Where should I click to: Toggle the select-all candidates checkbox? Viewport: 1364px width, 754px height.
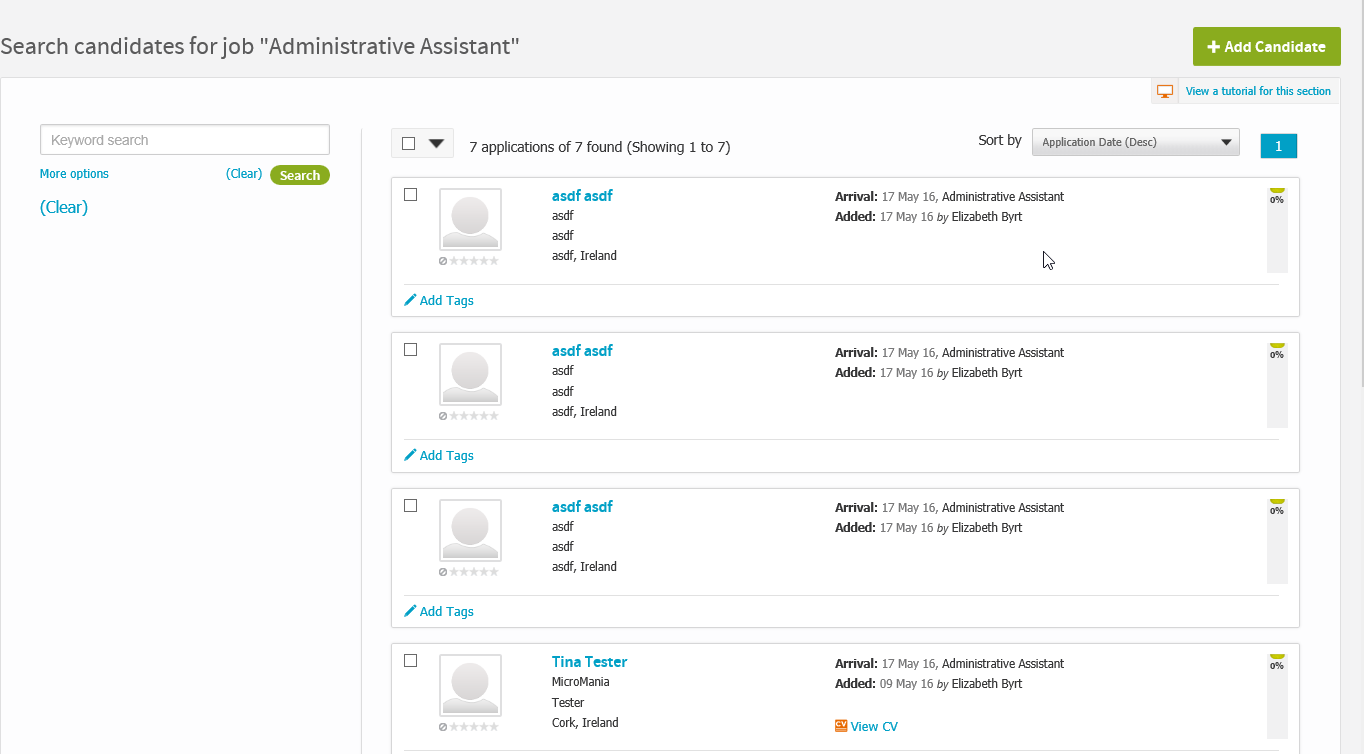[x=408, y=143]
